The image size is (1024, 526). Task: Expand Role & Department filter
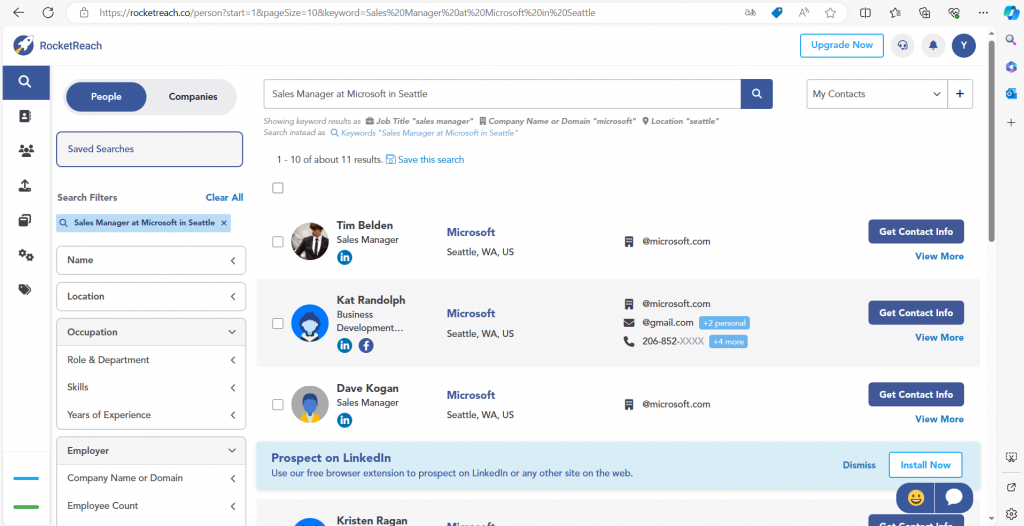[152, 360]
